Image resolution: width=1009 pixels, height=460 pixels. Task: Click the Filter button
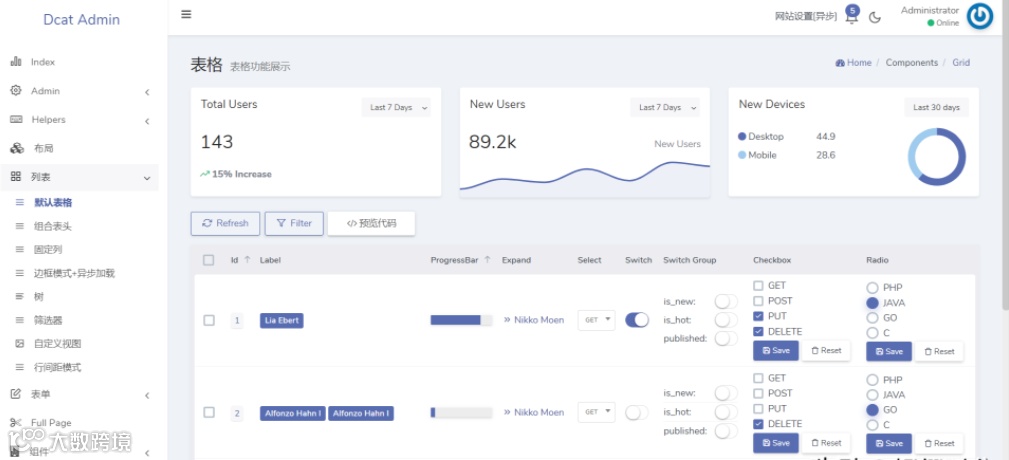click(294, 223)
